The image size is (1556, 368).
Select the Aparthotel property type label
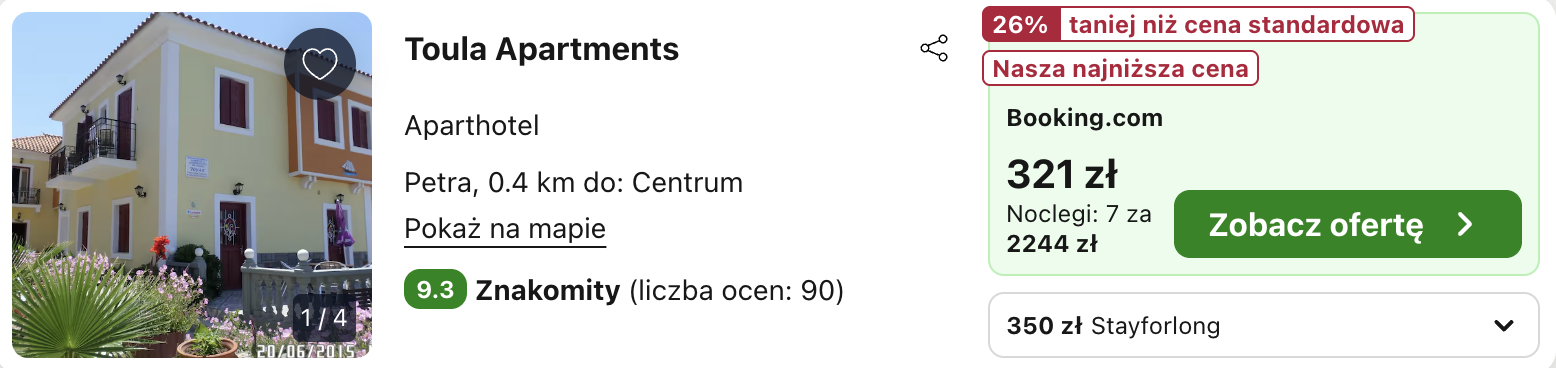tap(472, 126)
